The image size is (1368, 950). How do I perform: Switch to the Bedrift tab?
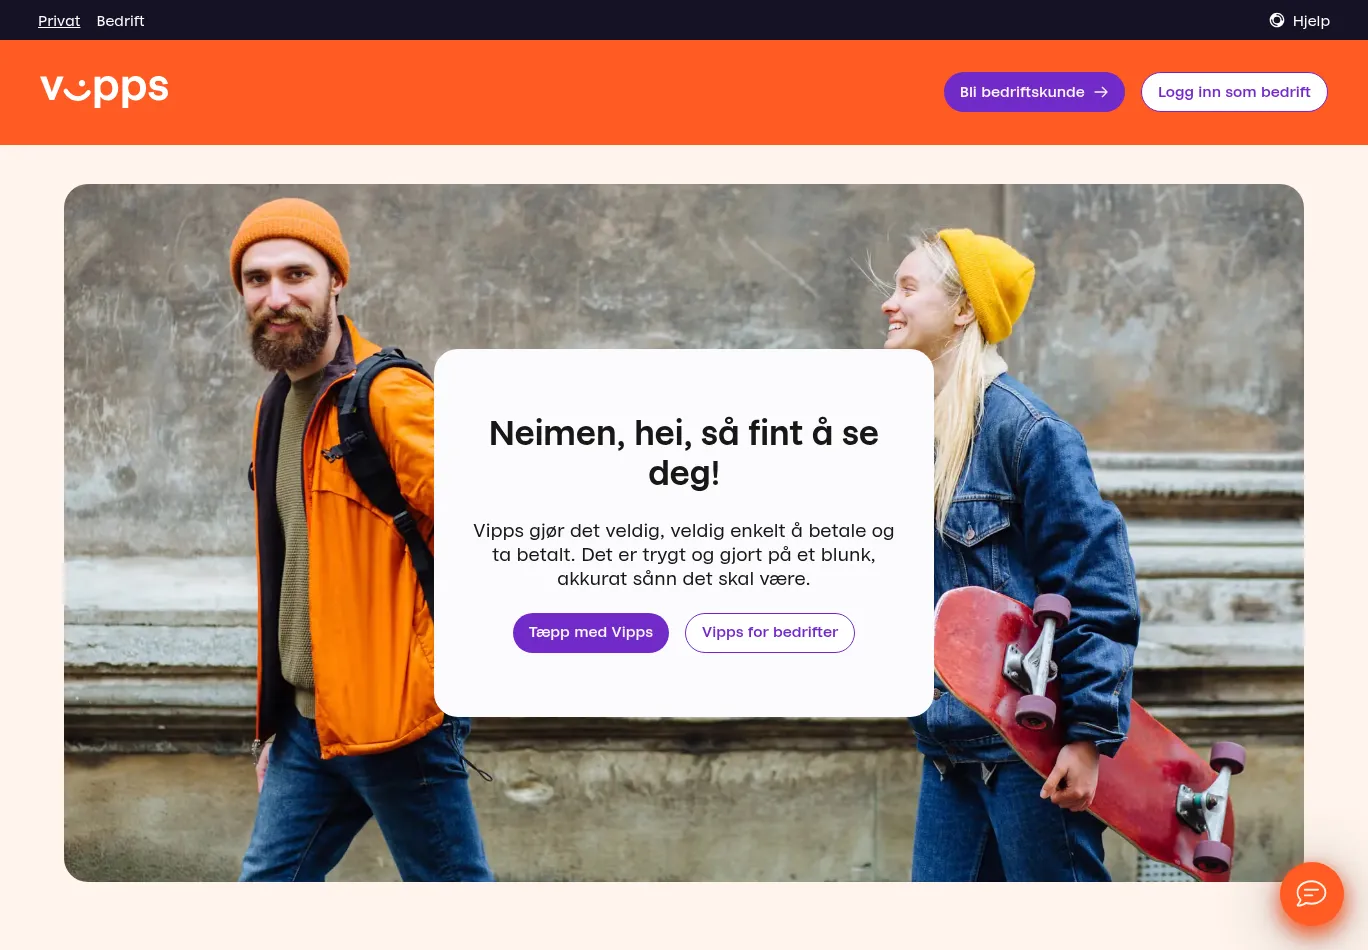coord(120,21)
